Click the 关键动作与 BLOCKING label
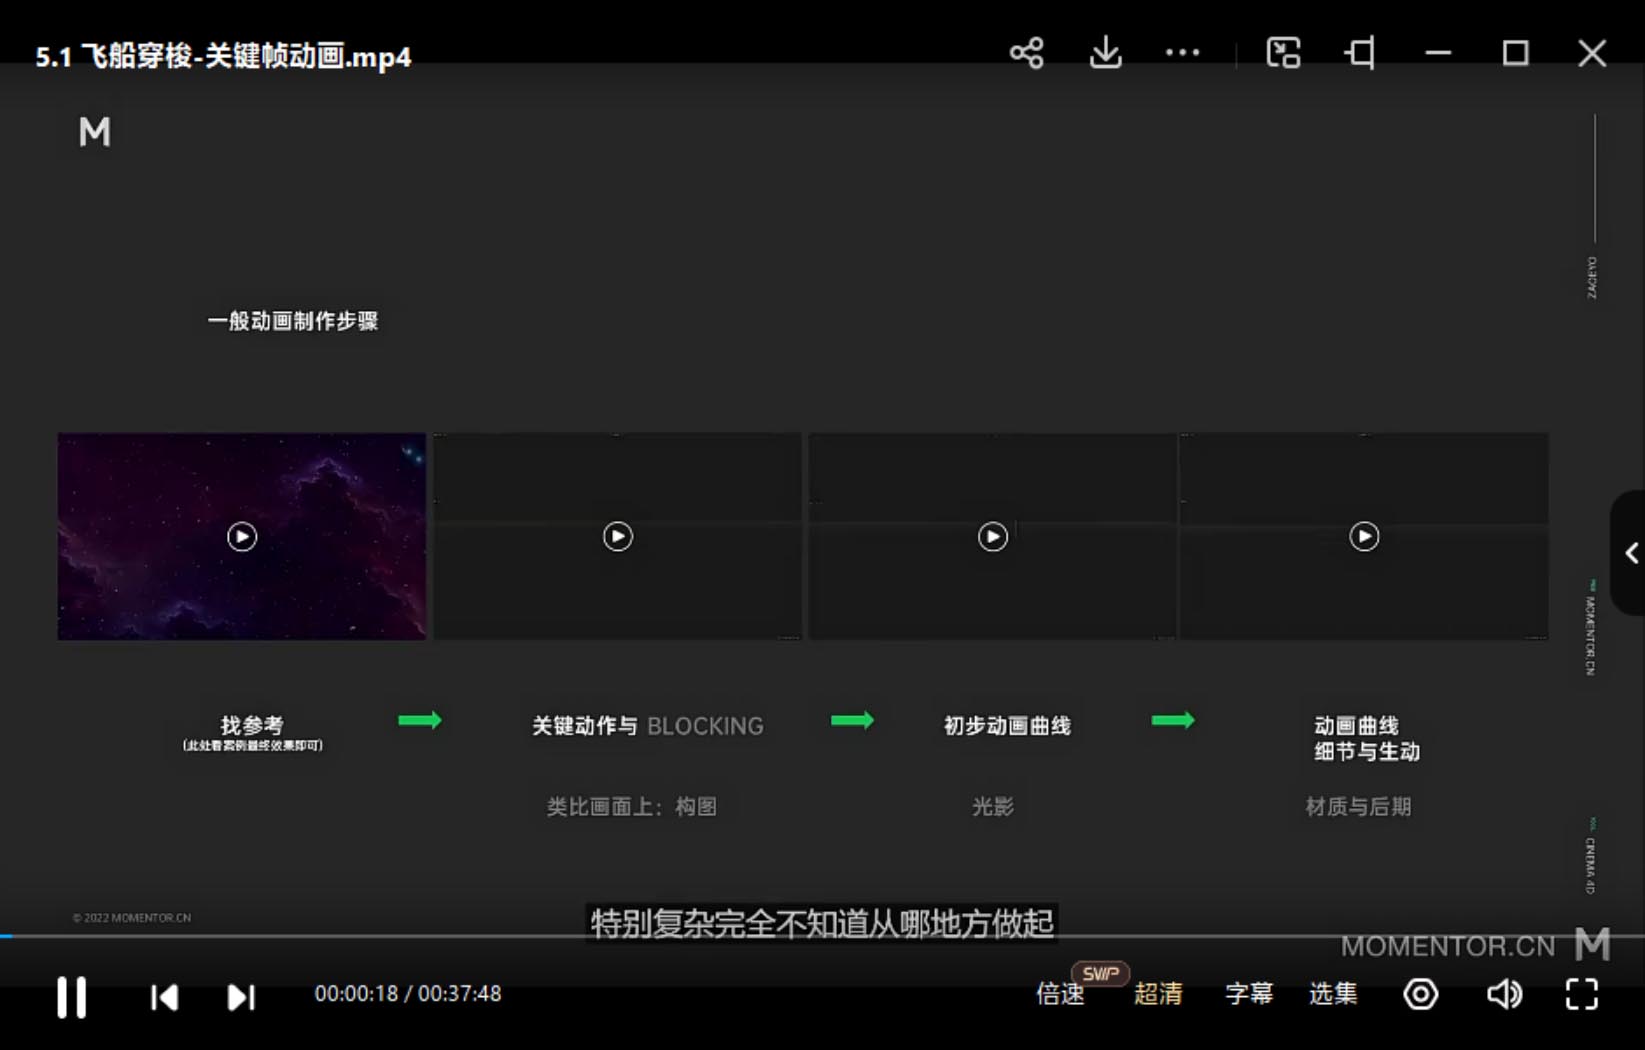Screen dimensions: 1645x1050 coord(647,726)
